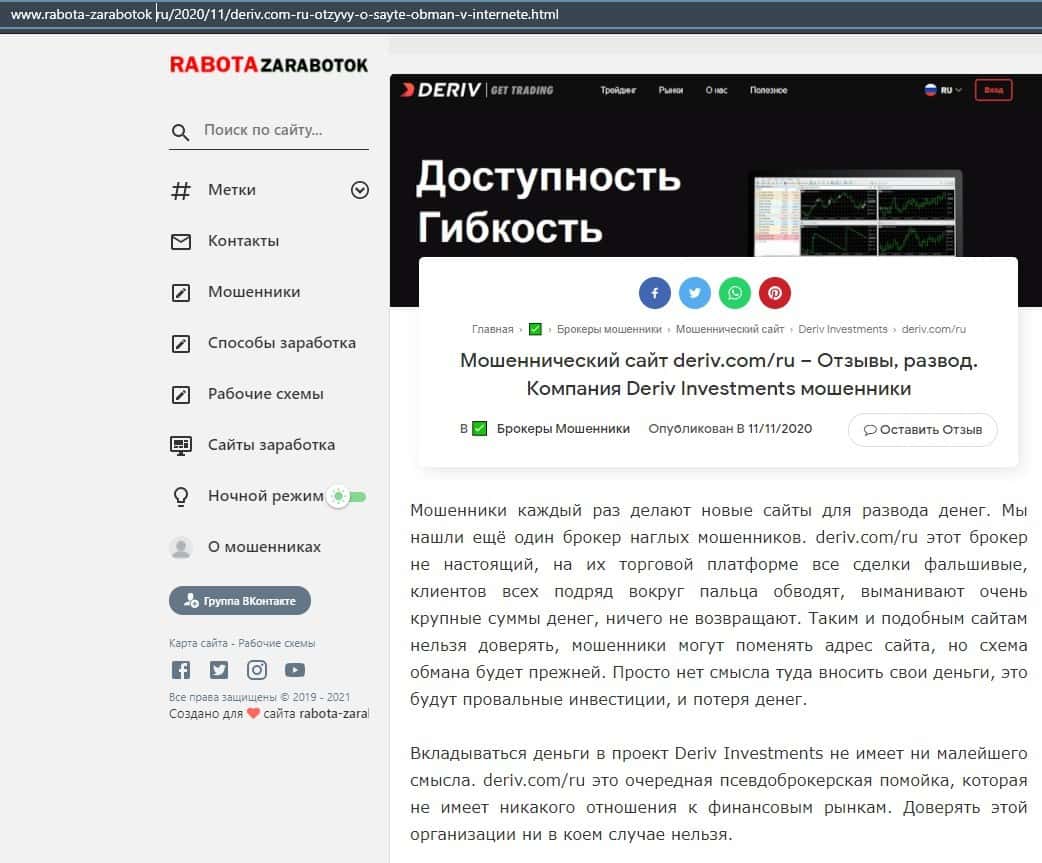The image size is (1042, 863).
Task: Open the Рабочие схемы menu section
Action: point(266,394)
